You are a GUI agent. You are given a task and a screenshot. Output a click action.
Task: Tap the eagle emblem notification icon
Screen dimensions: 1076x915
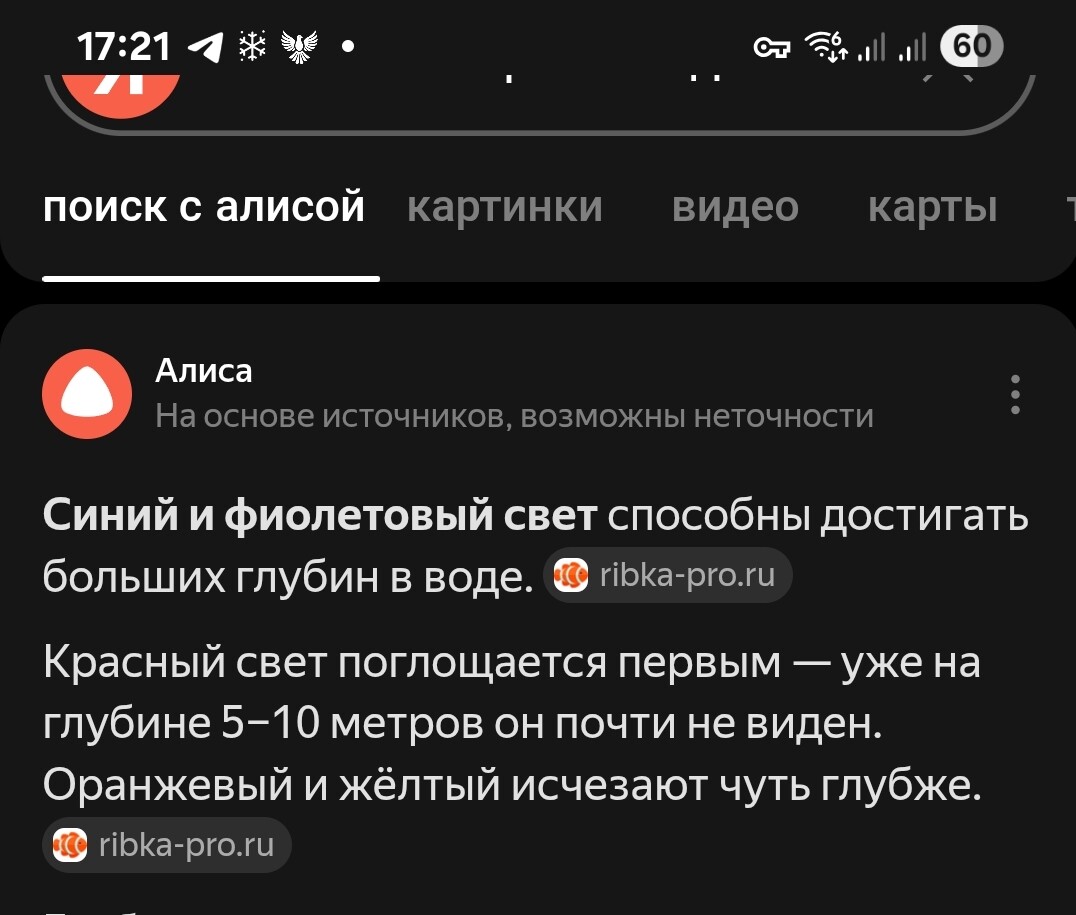(299, 47)
